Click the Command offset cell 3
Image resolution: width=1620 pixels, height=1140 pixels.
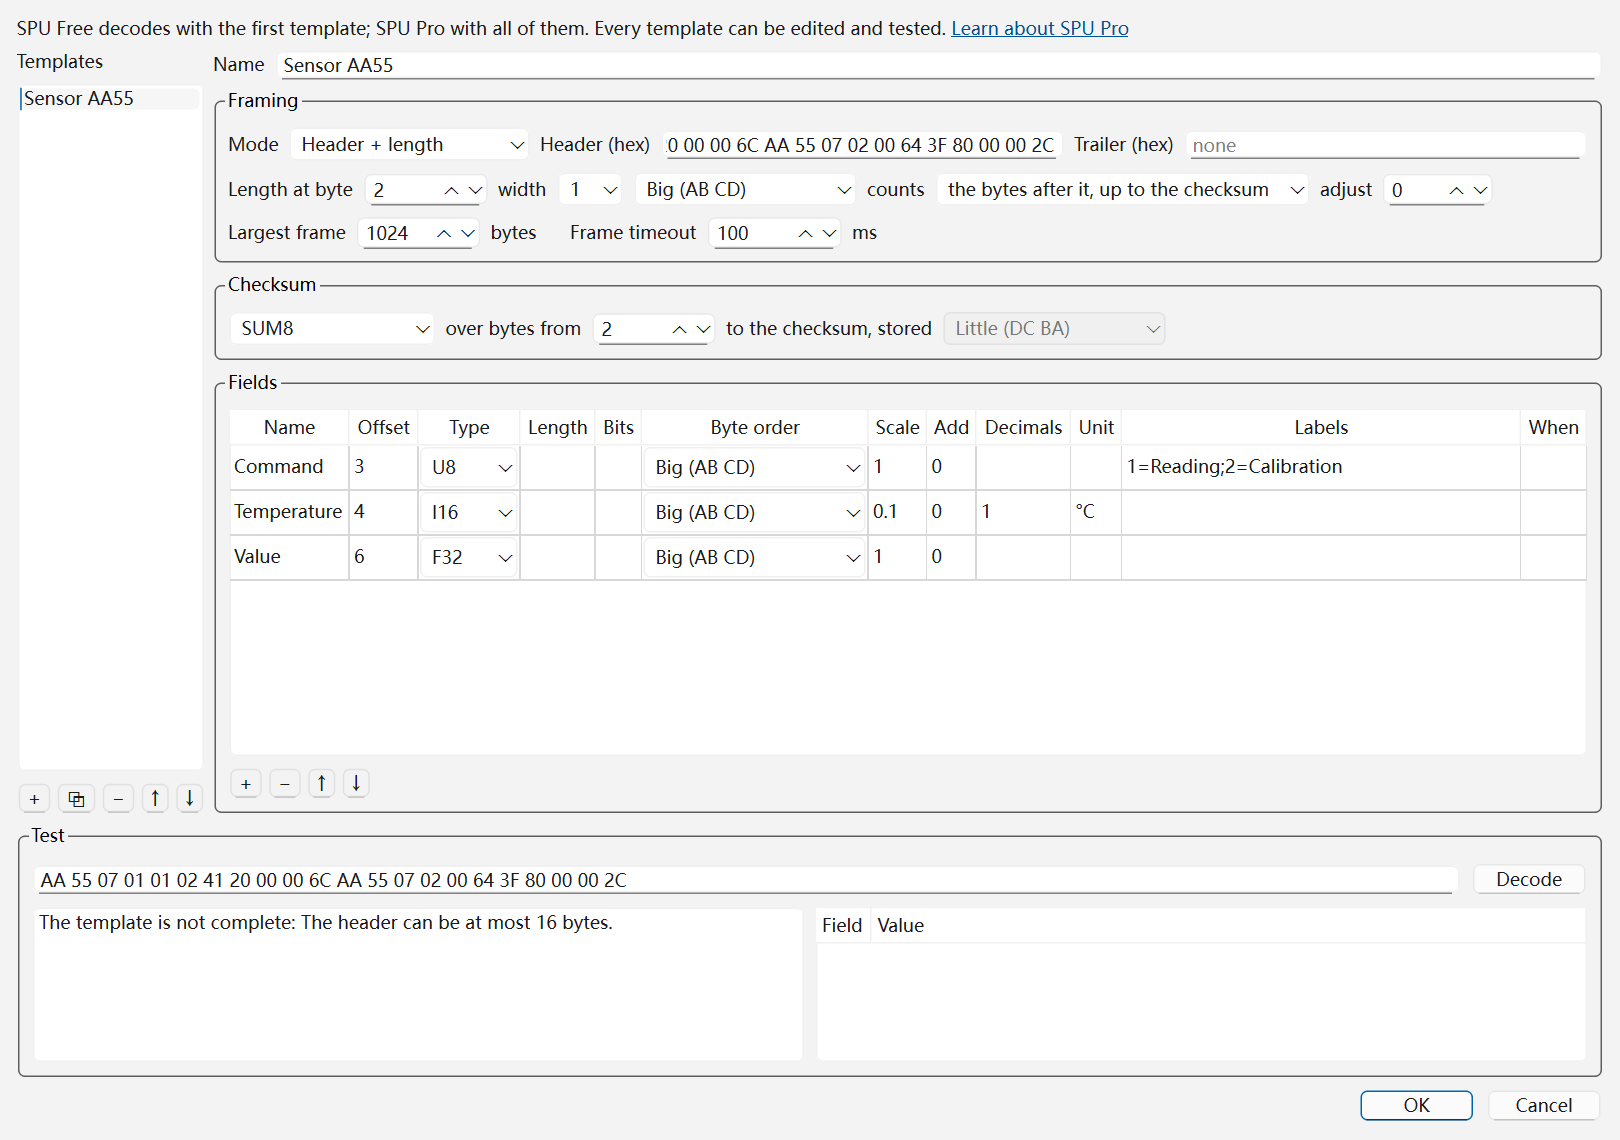tap(383, 467)
